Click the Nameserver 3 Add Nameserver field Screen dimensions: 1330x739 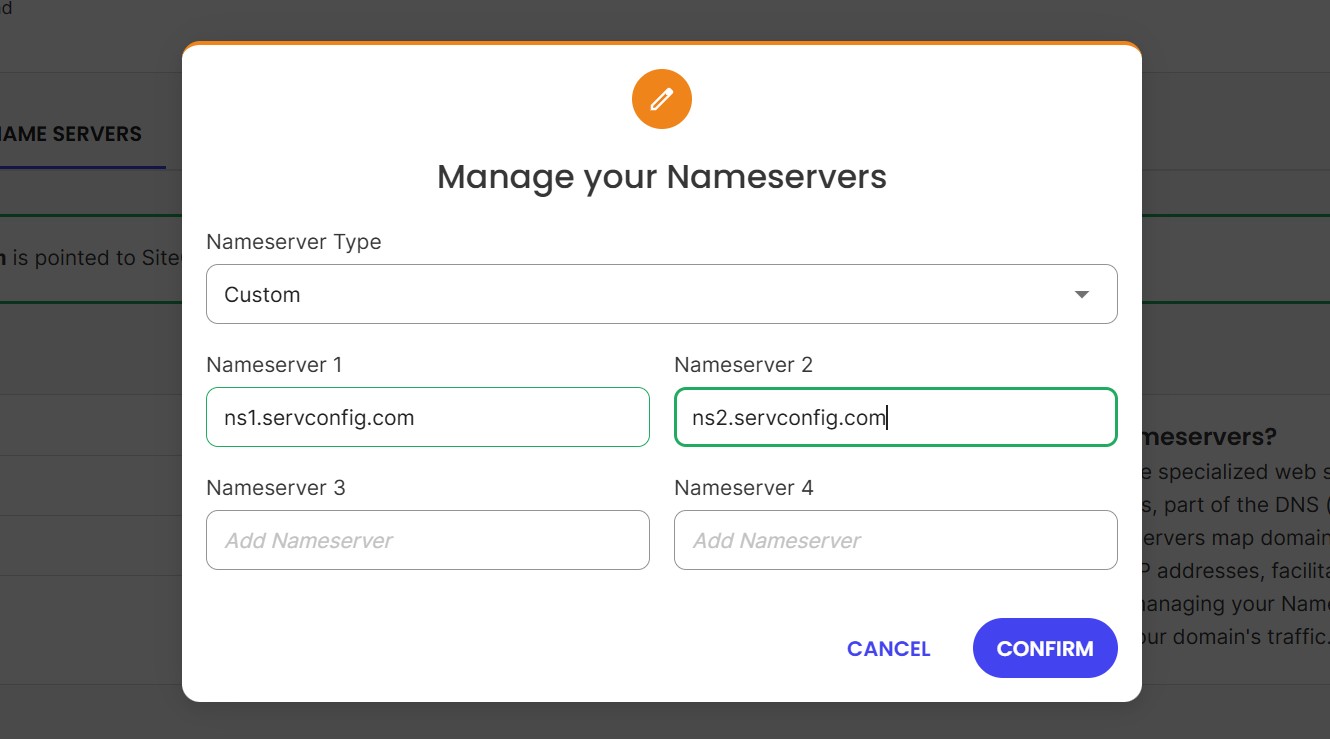point(427,540)
